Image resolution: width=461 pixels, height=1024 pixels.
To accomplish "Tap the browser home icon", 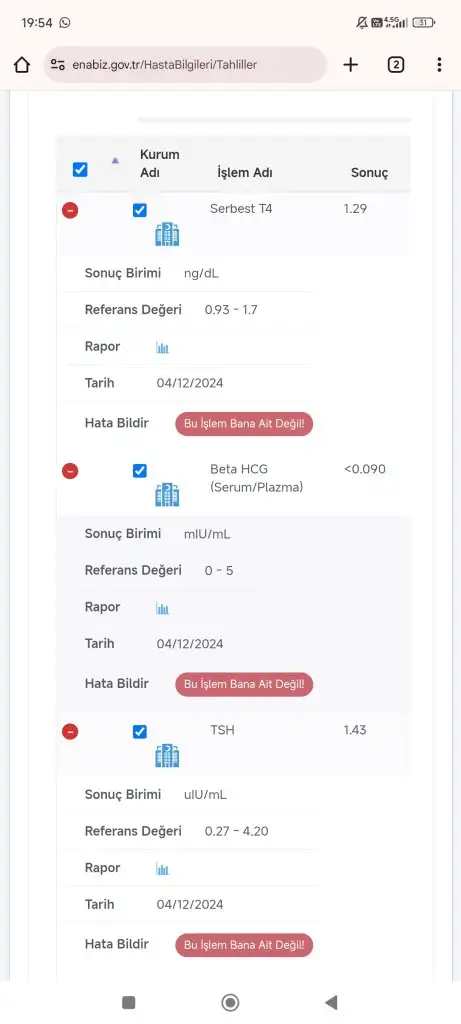I will coord(22,65).
